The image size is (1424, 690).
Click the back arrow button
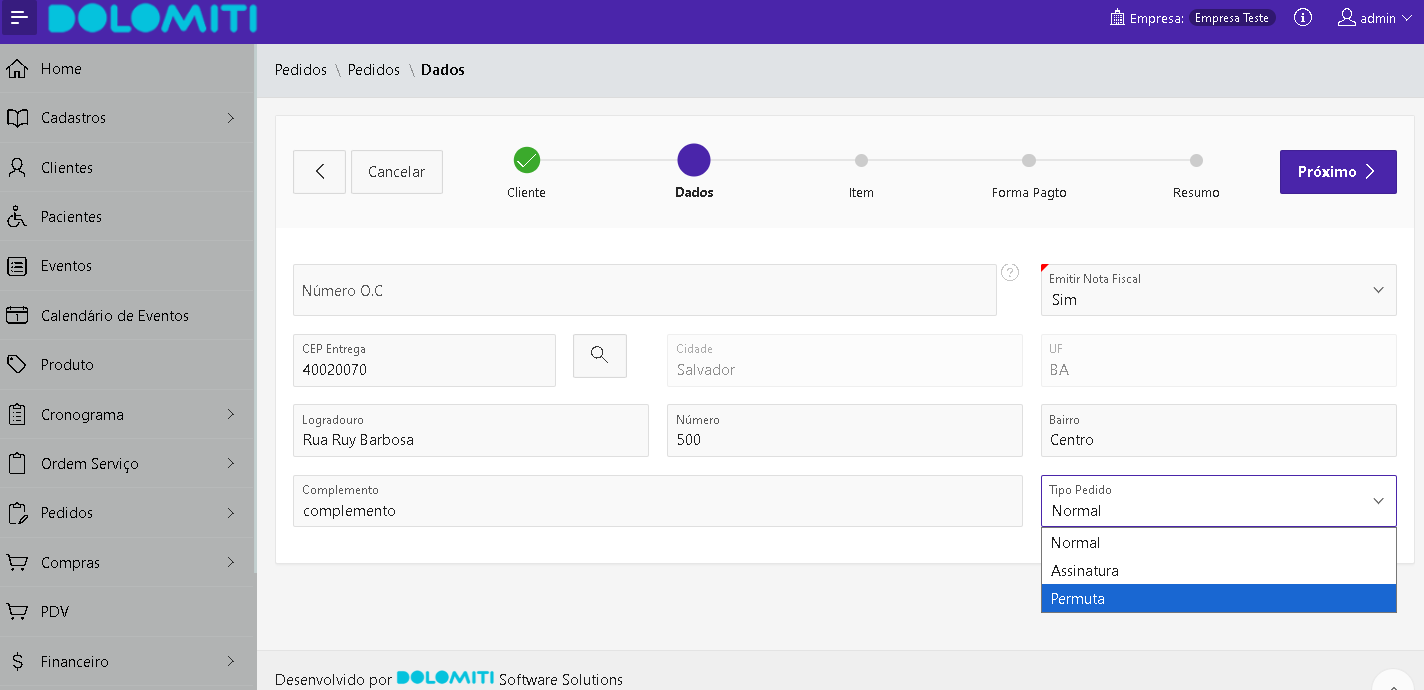(319, 172)
